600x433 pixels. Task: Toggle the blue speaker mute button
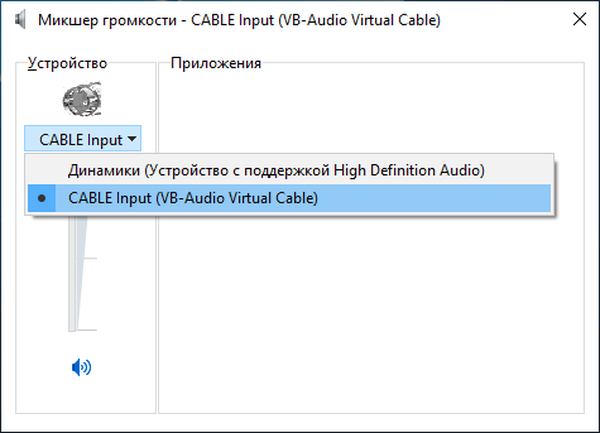coord(81,367)
